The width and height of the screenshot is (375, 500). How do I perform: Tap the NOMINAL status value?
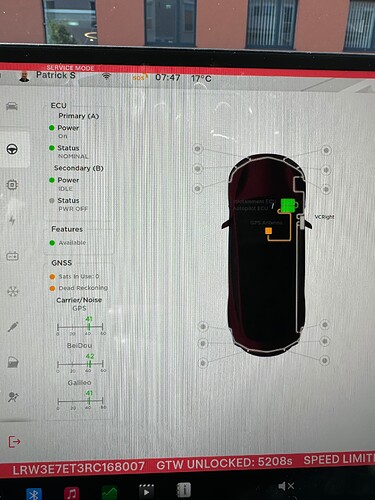tap(73, 156)
